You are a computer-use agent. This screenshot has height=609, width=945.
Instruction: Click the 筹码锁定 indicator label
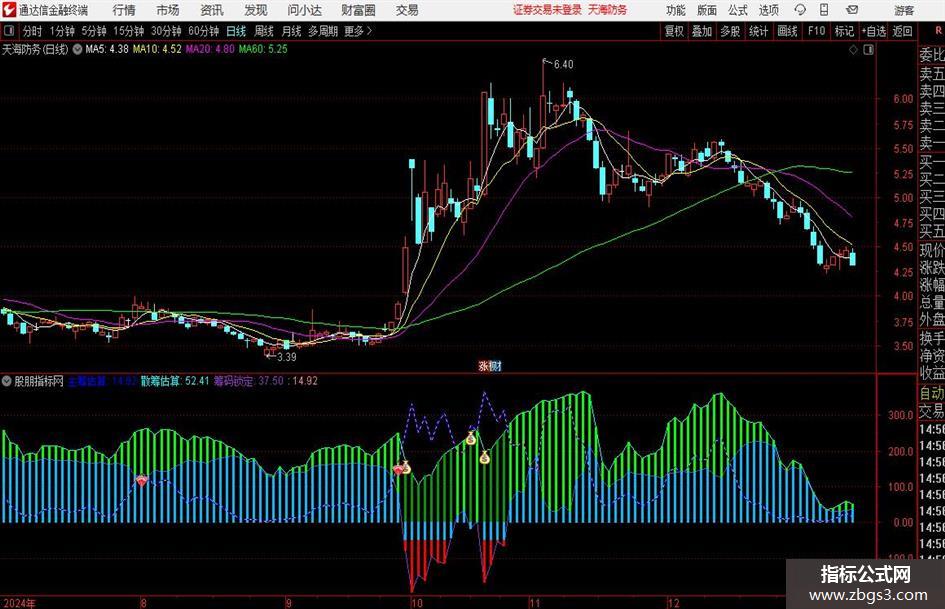click(x=234, y=381)
